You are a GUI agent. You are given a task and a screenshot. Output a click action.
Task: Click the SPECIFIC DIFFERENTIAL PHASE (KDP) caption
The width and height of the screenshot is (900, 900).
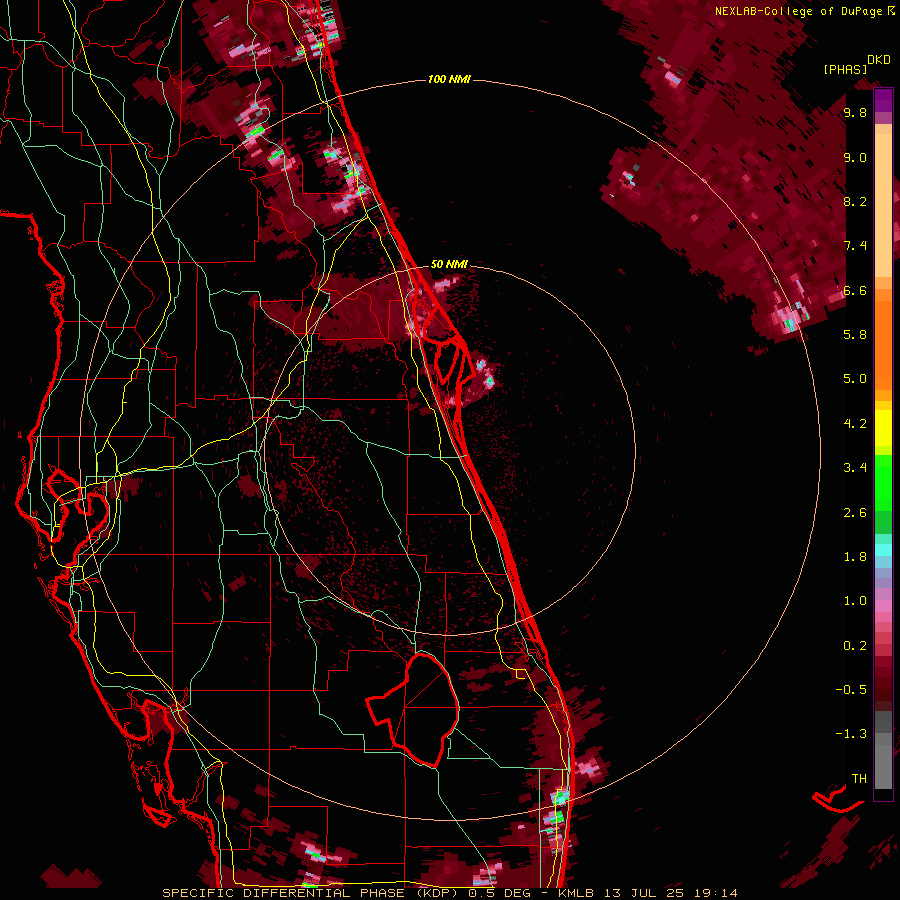click(x=313, y=893)
